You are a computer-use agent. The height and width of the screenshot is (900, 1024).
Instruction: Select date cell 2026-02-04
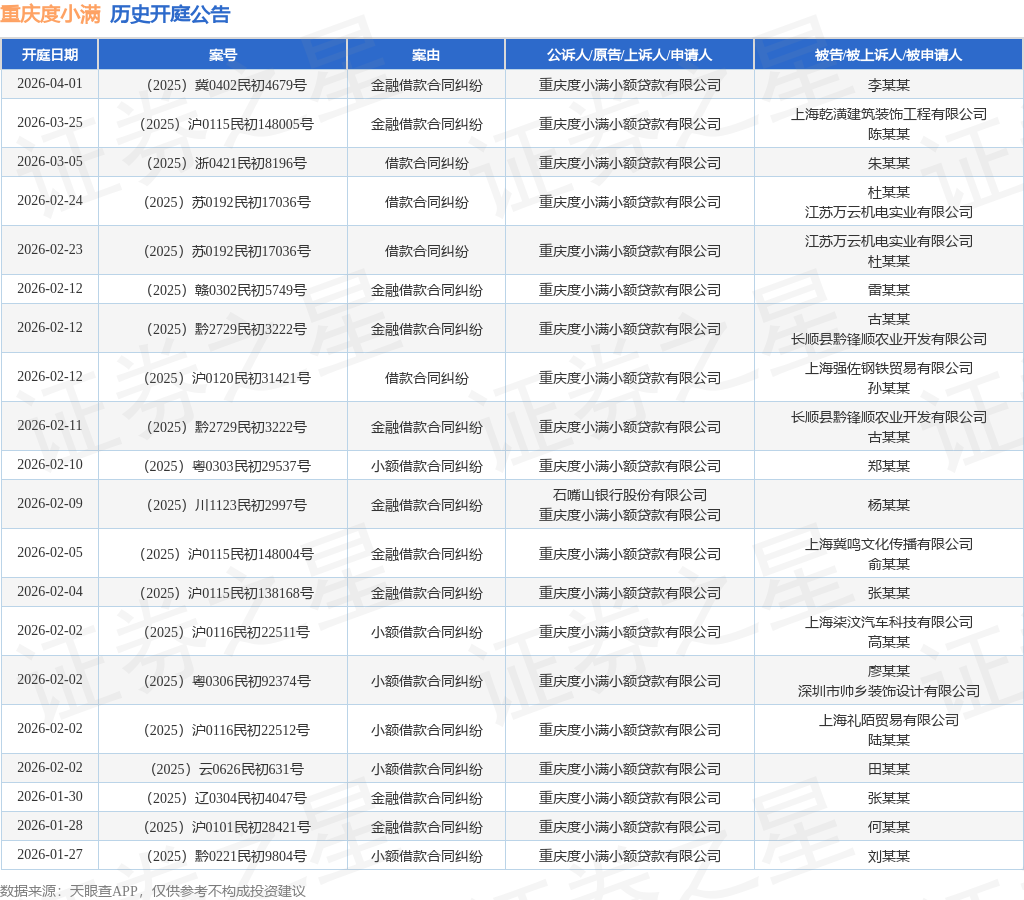coord(50,591)
